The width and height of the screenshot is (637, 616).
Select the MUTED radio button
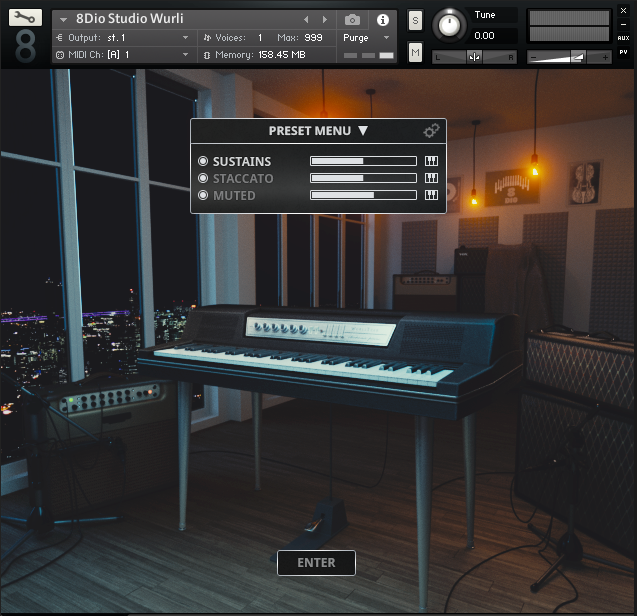click(203, 195)
